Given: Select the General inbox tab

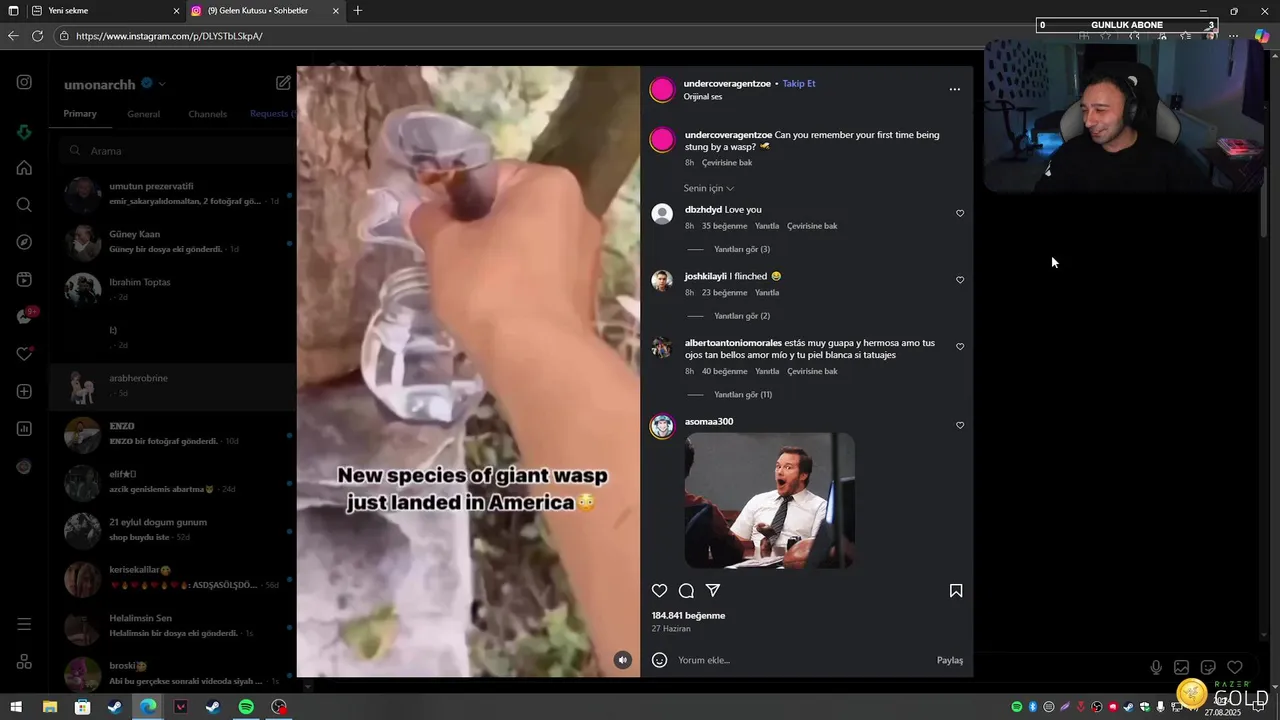Looking at the screenshot, I should (x=143, y=114).
